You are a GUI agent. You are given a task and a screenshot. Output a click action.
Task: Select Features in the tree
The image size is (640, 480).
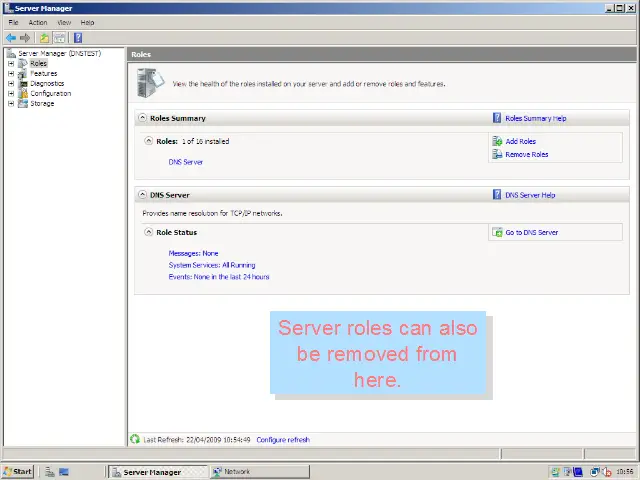(x=44, y=73)
